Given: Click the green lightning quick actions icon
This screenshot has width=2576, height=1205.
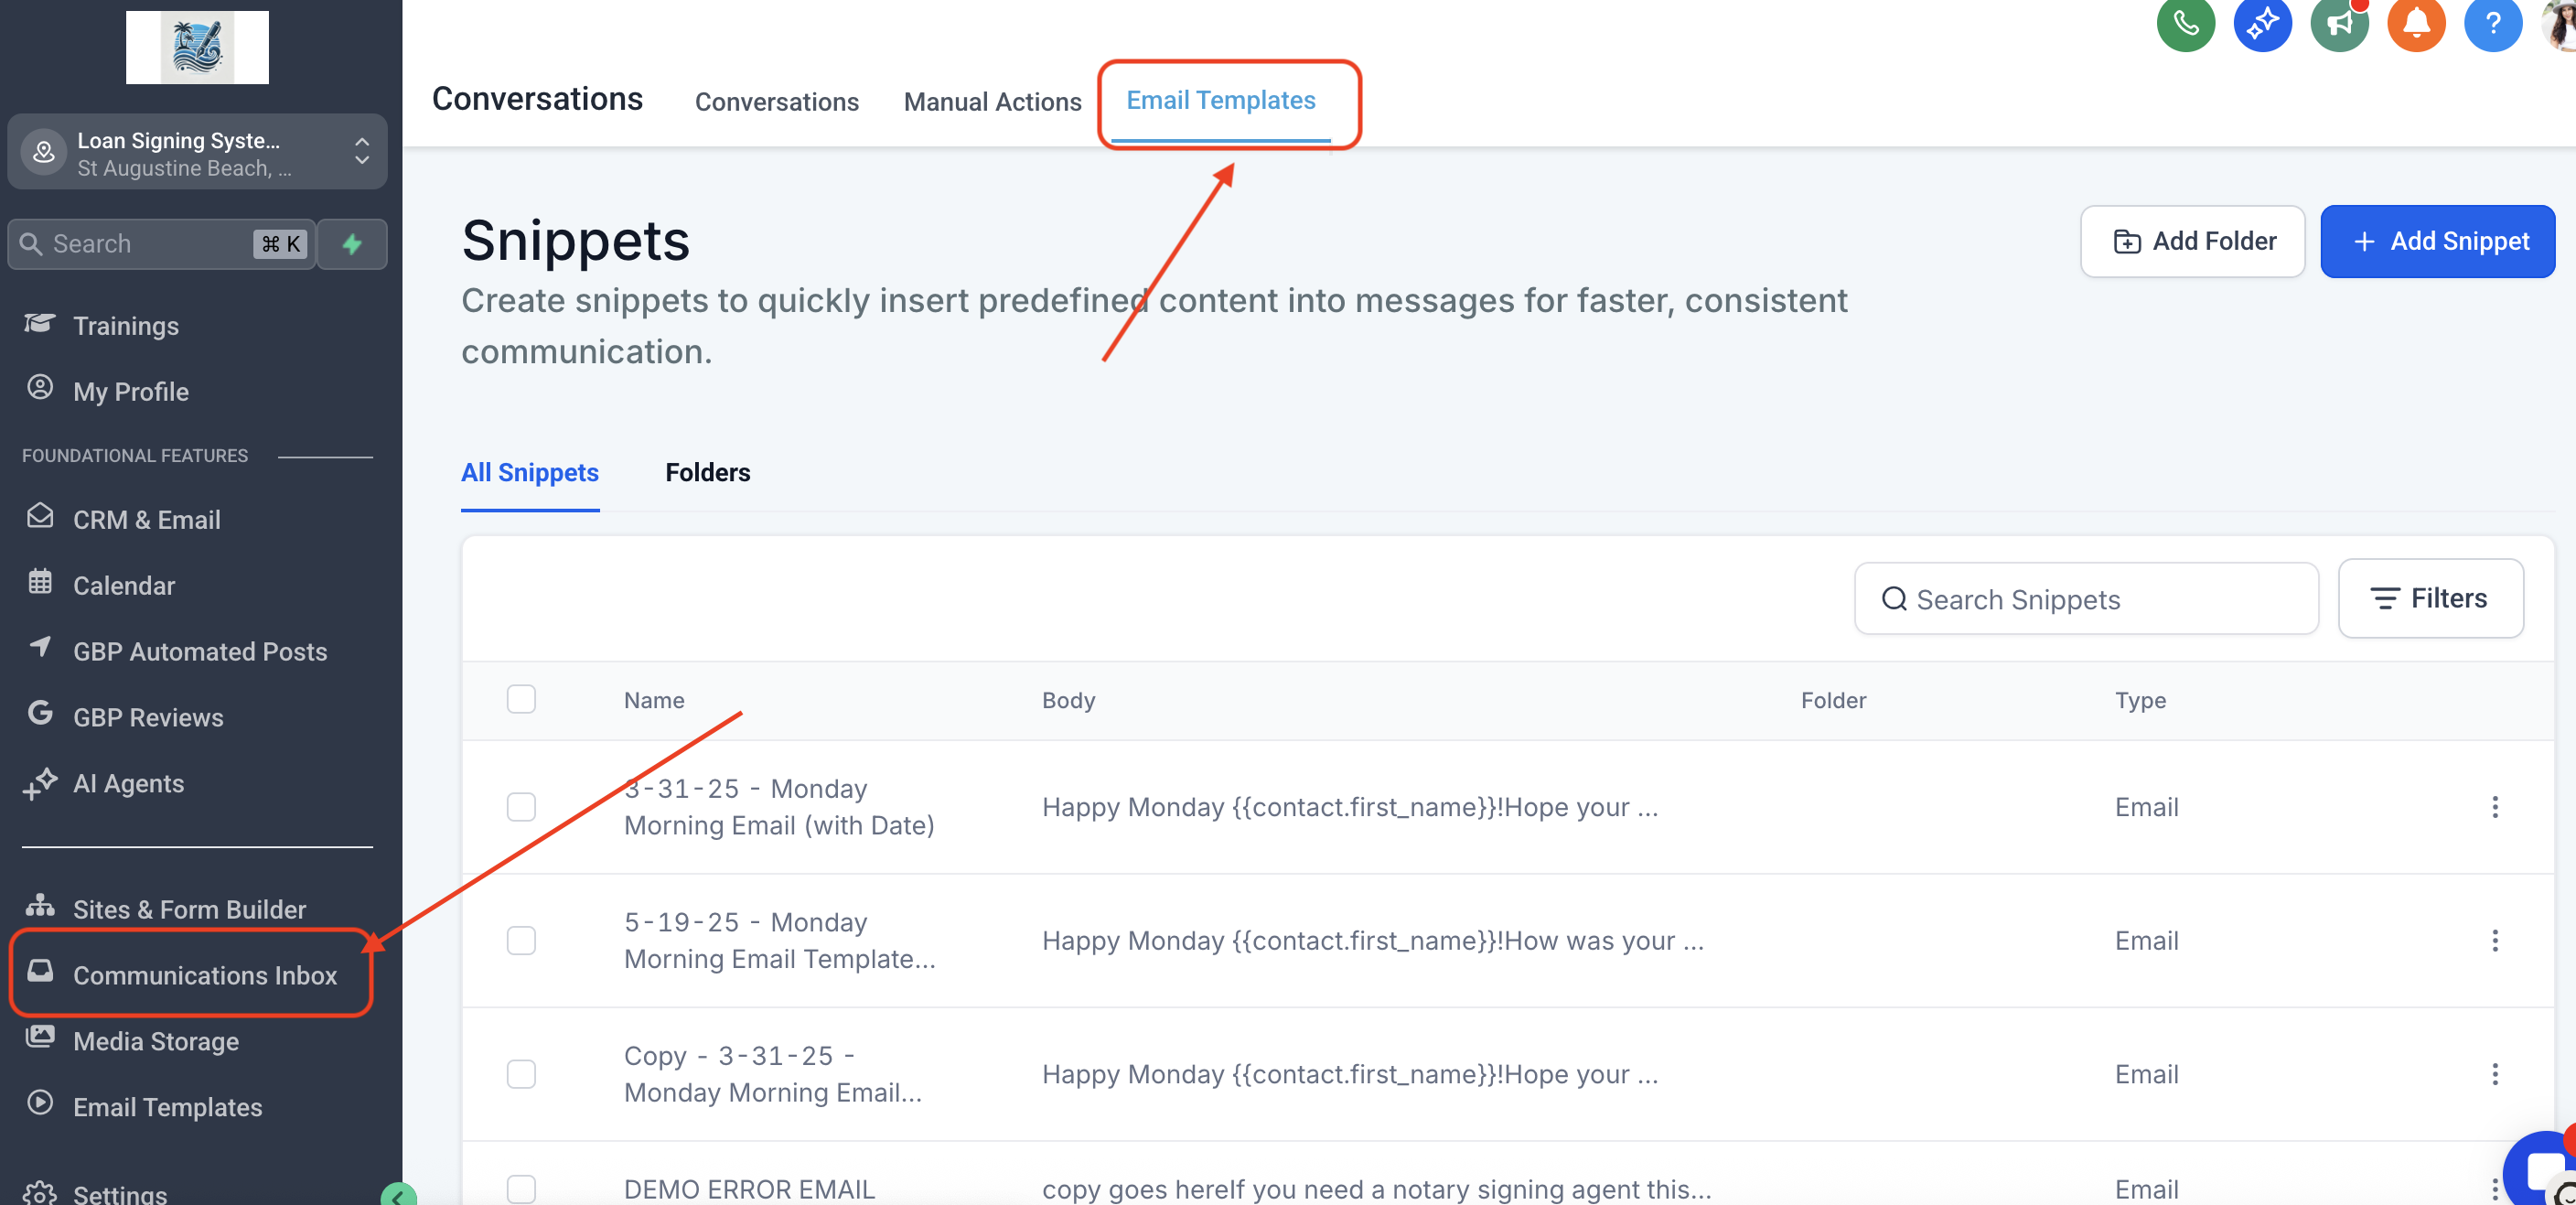Looking at the screenshot, I should (x=352, y=244).
